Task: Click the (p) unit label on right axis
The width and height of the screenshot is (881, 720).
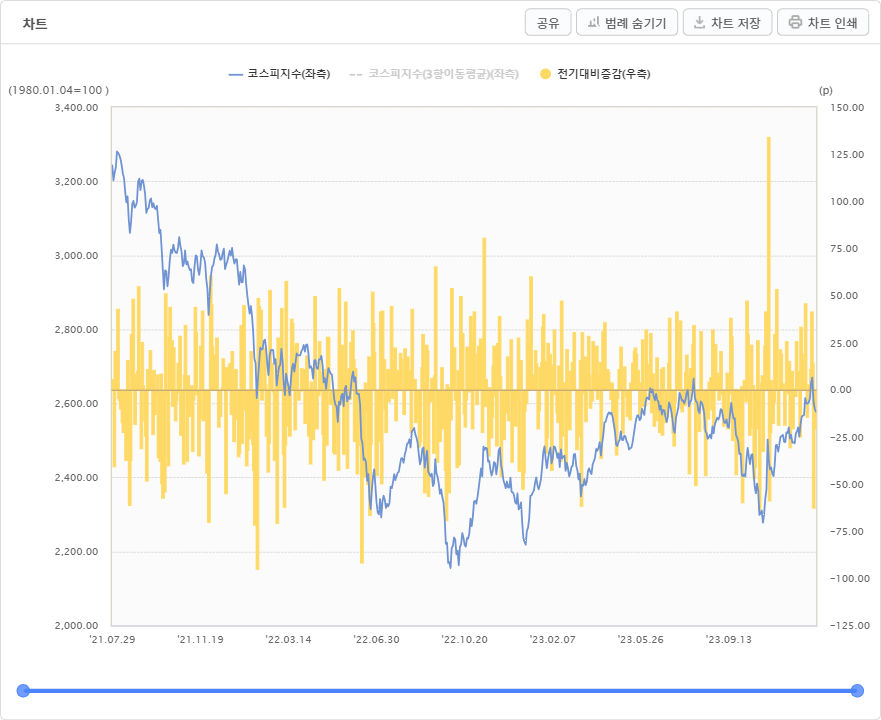Action: point(825,90)
